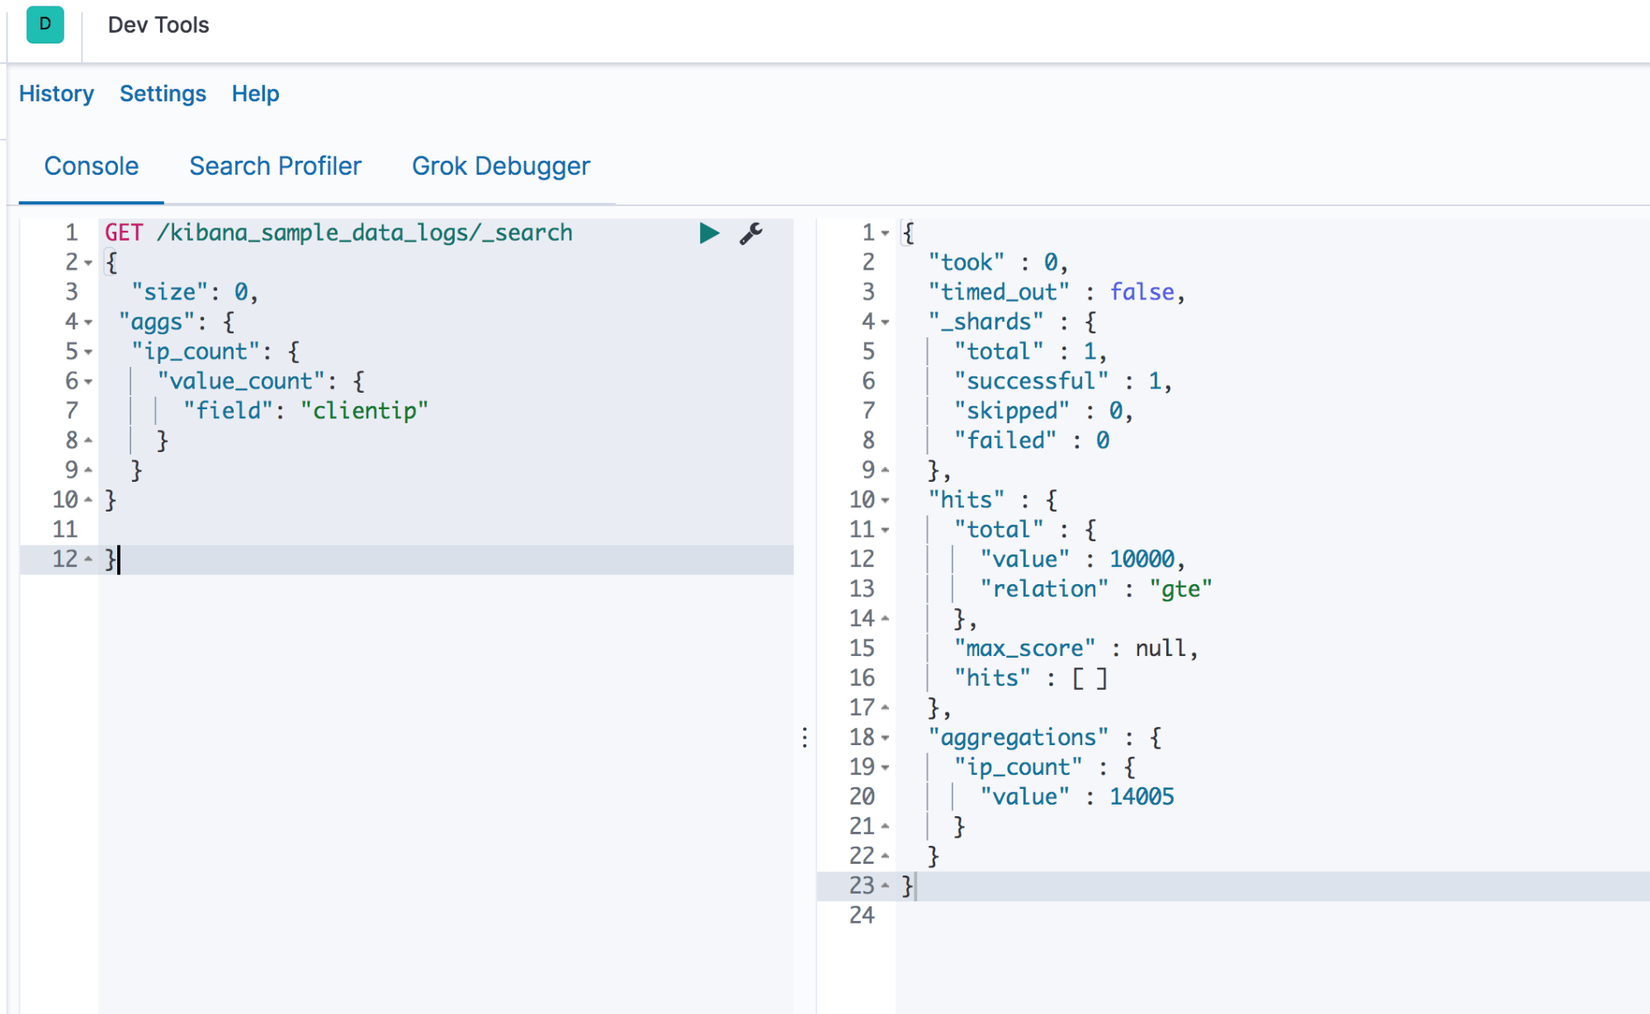Viewport: 1650px width, 1014px height.
Task: Collapse "aggregations" block in response
Action: pyautogui.click(x=886, y=738)
